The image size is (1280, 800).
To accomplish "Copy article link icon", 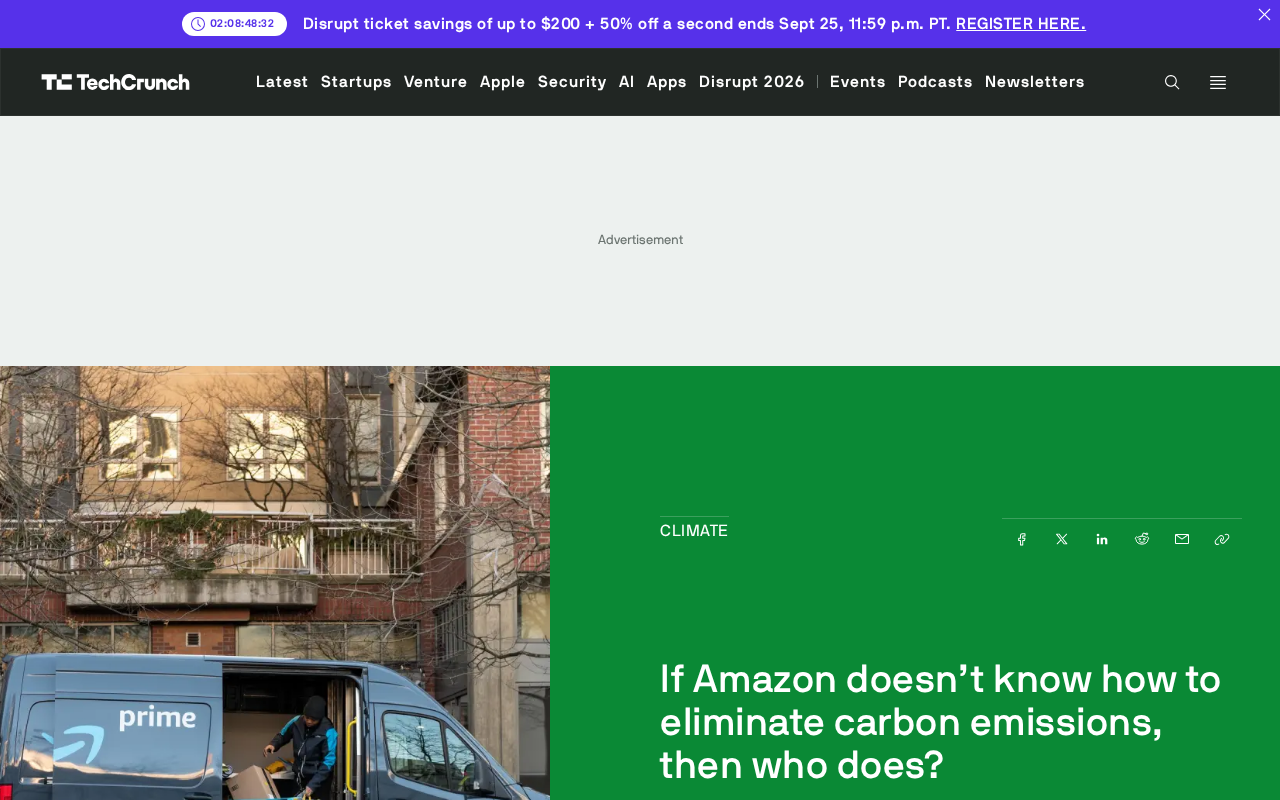I will (1222, 539).
